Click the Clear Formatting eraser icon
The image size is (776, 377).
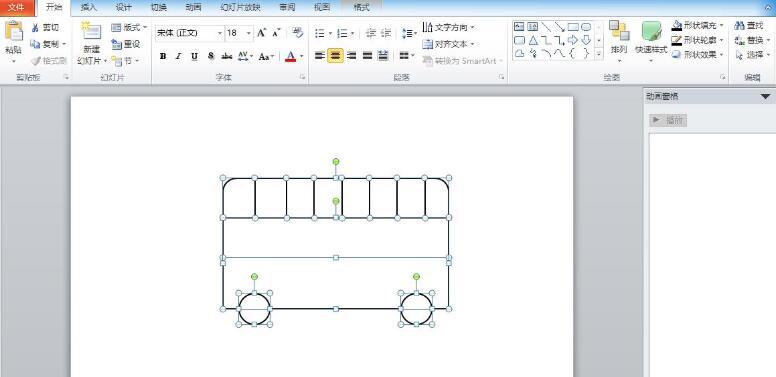click(297, 33)
